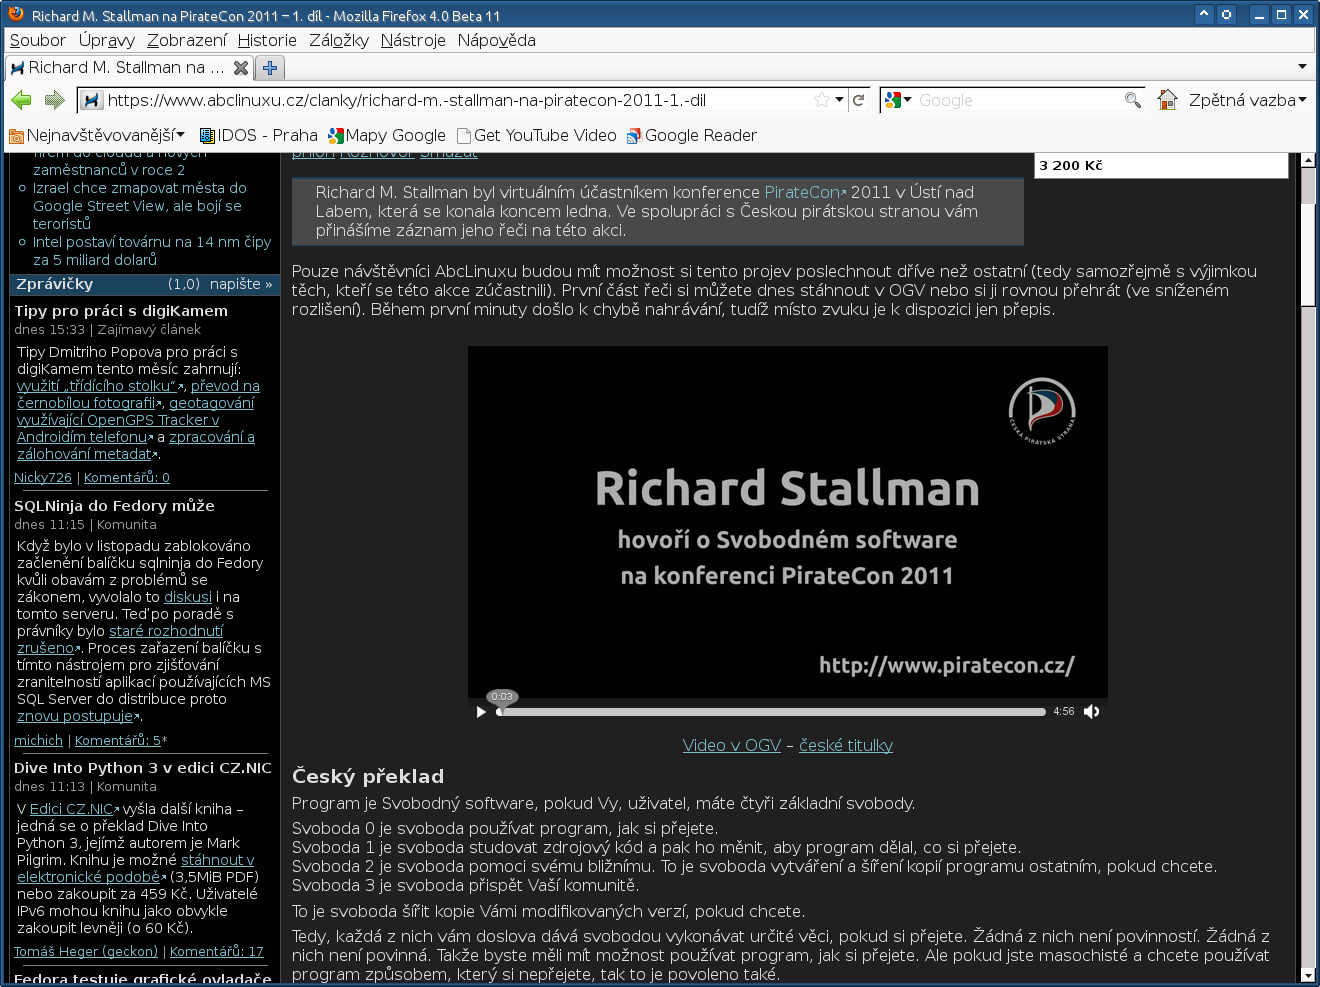Follow the diskusi link
Screen dimensions: 1320x987
click(x=188, y=597)
